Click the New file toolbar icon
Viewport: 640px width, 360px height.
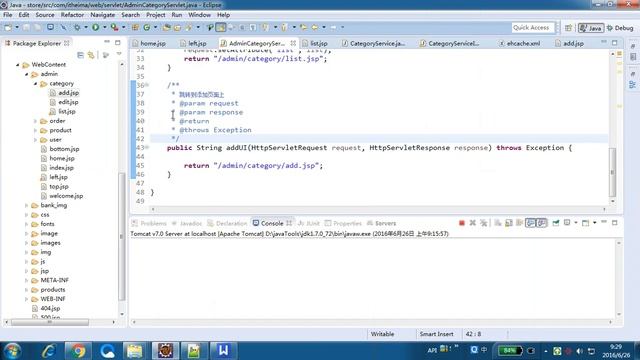pyautogui.click(x=8, y=27)
